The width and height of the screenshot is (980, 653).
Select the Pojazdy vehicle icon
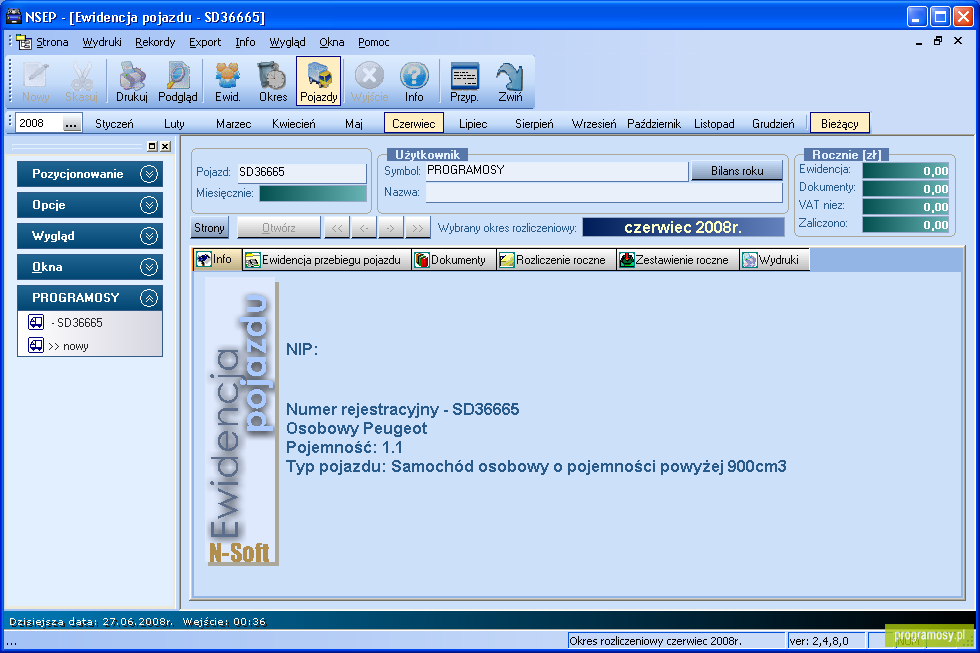[x=319, y=81]
